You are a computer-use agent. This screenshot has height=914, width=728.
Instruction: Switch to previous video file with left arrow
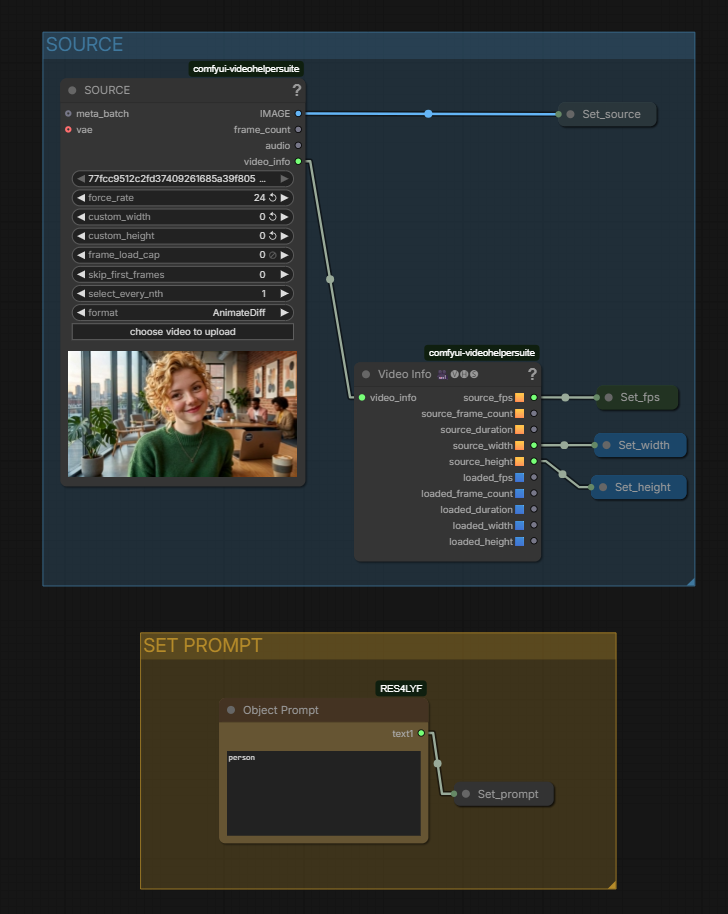coord(81,178)
